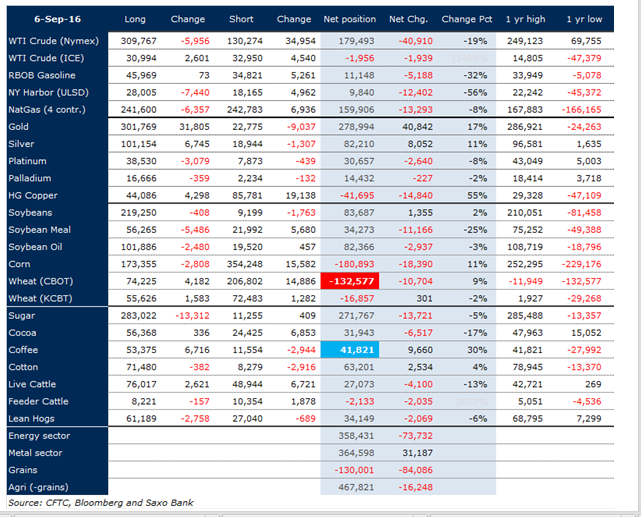Click the blue highlighted 41,821 coffee cell
The width and height of the screenshot is (641, 517).
[x=350, y=351]
